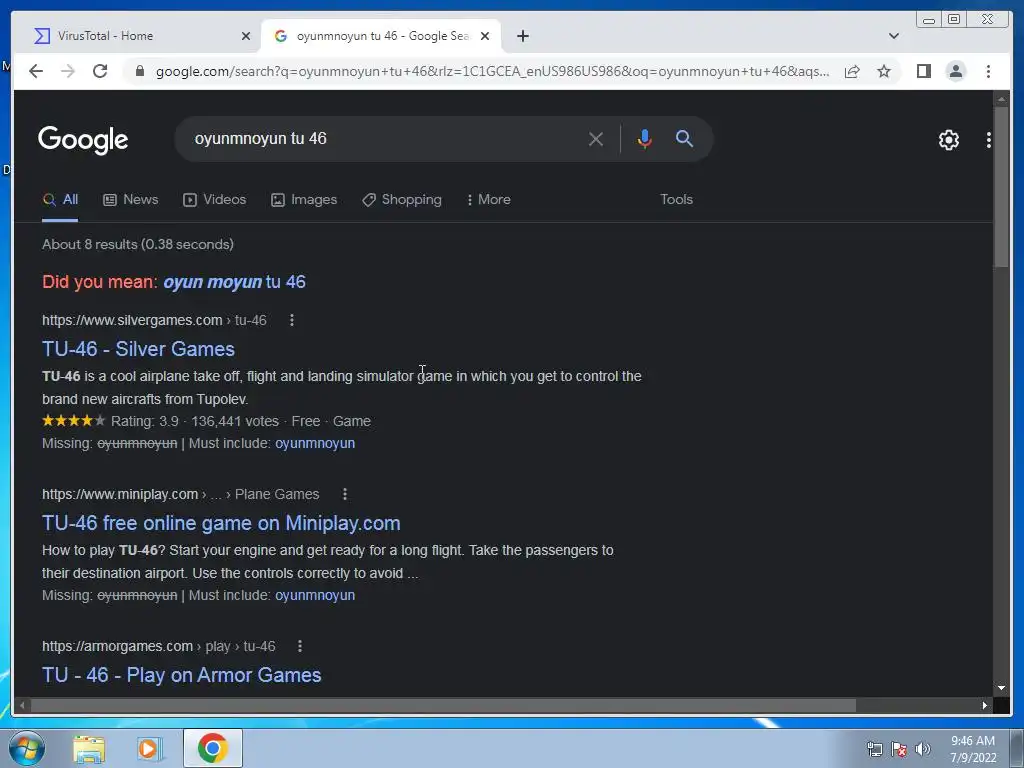Click the horizontal scrollbar thumb
This screenshot has height=768, width=1024.
click(443, 705)
